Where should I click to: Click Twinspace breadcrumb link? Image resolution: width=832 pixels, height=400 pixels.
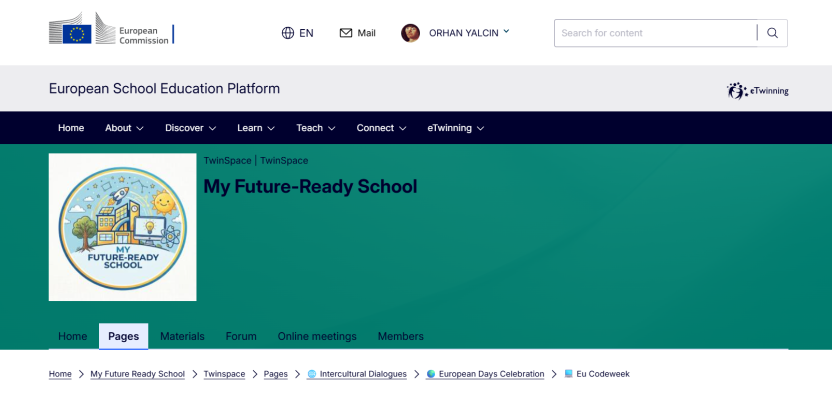click(224, 374)
